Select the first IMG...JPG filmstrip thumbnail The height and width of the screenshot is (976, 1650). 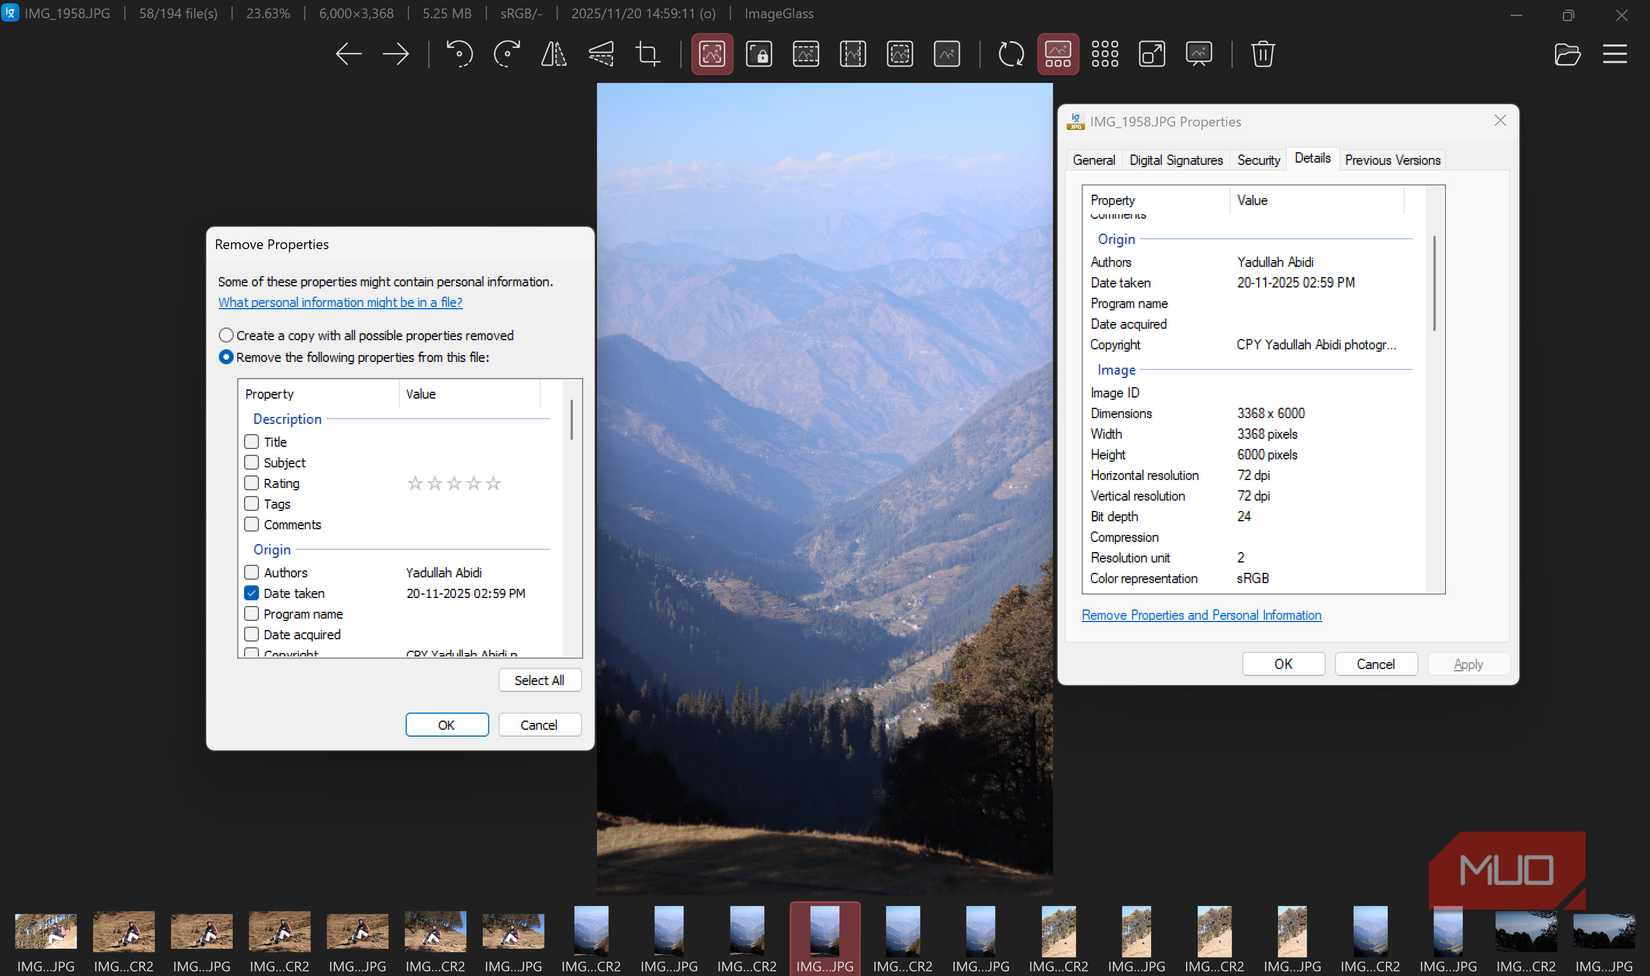click(45, 930)
